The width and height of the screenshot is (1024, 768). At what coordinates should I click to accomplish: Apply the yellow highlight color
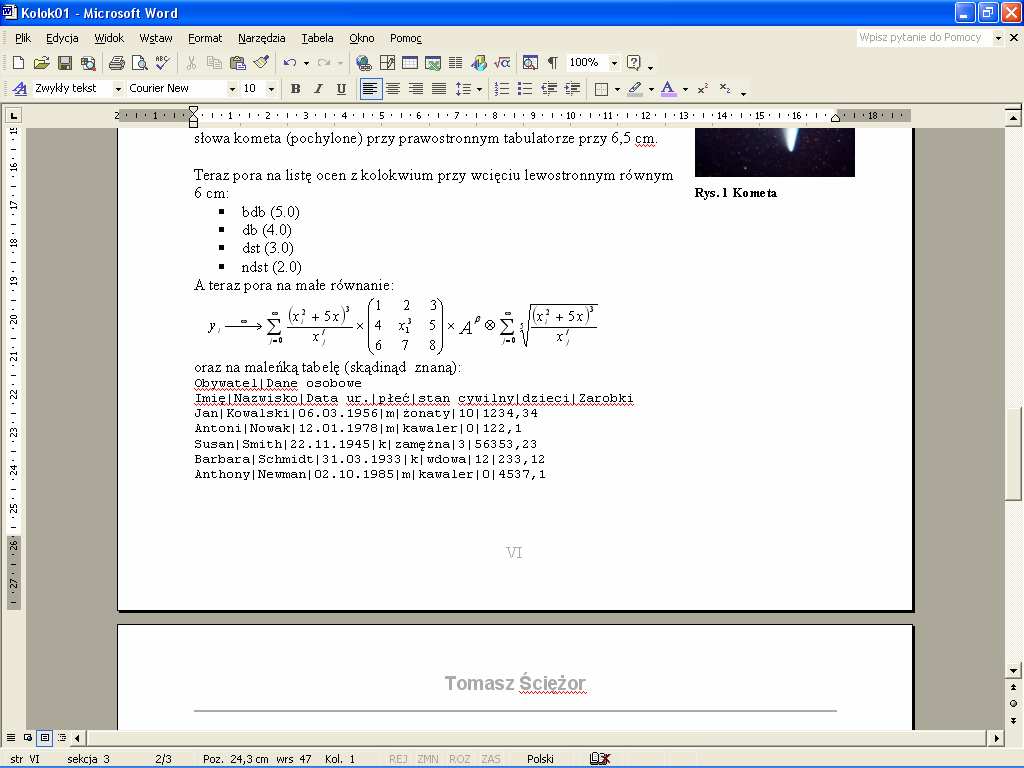[635, 88]
